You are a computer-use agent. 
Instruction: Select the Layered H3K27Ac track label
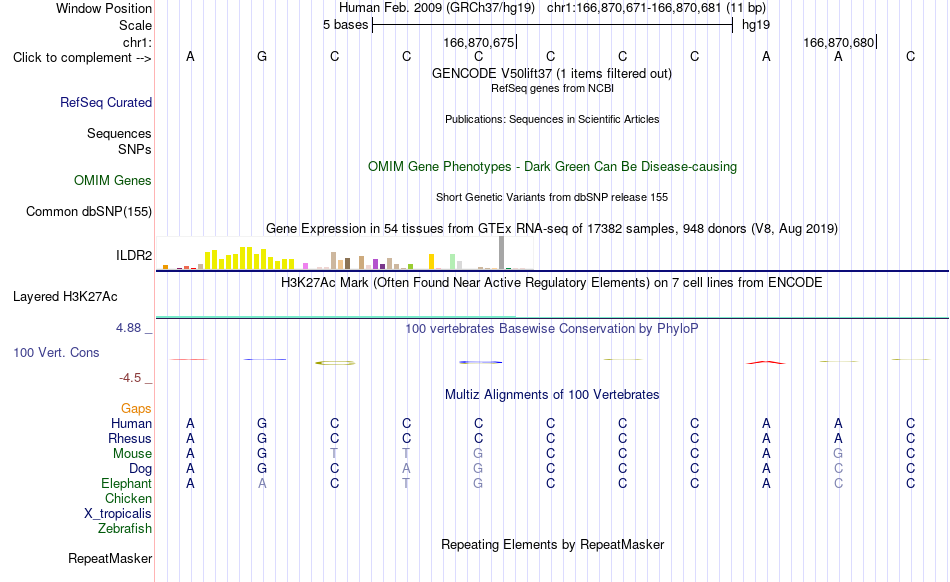point(65,296)
